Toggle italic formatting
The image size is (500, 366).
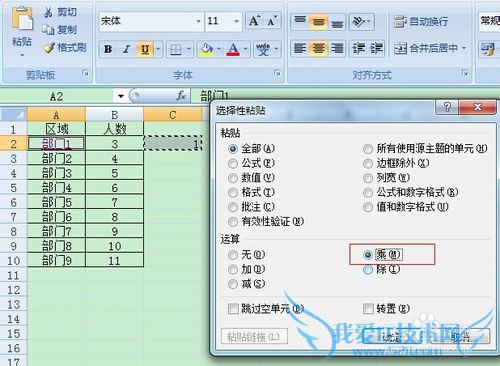pyautogui.click(x=126, y=49)
